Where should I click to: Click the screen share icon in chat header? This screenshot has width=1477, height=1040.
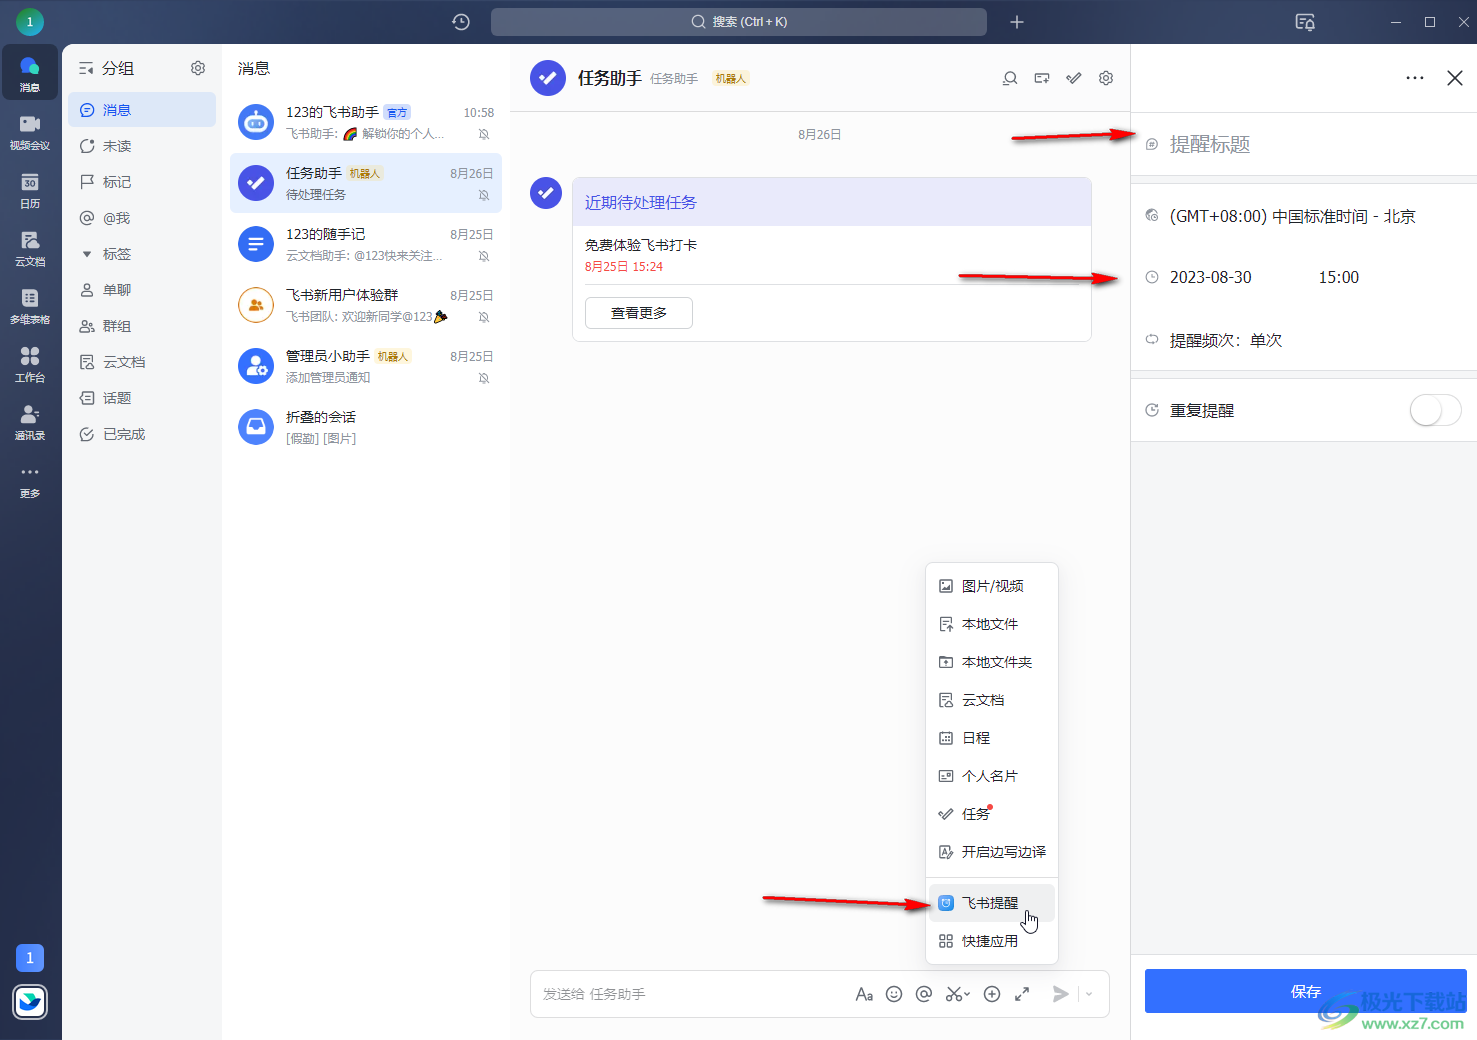(1042, 78)
